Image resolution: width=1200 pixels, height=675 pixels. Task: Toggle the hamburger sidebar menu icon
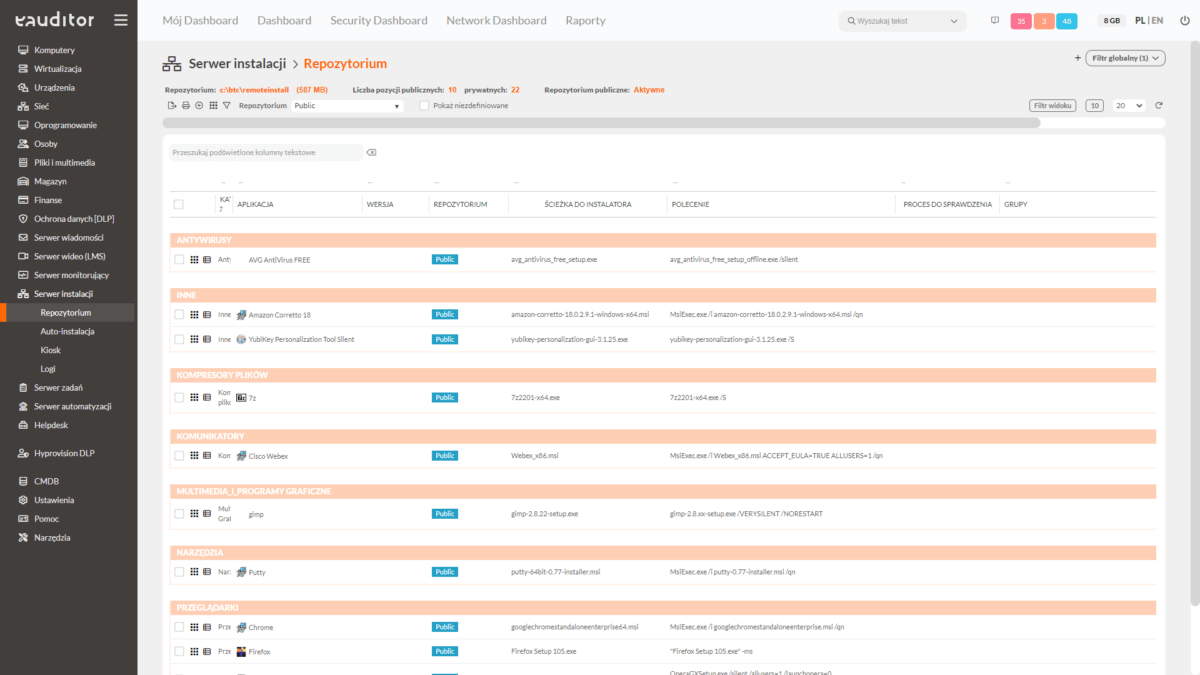pyautogui.click(x=121, y=20)
